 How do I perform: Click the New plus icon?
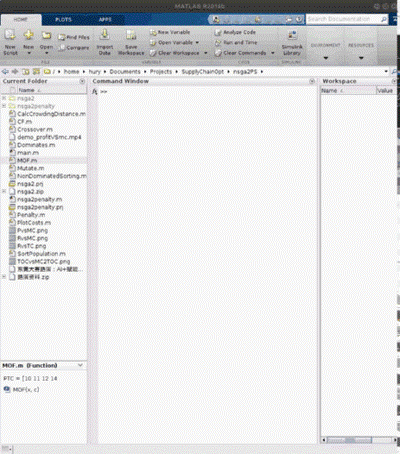28,35
